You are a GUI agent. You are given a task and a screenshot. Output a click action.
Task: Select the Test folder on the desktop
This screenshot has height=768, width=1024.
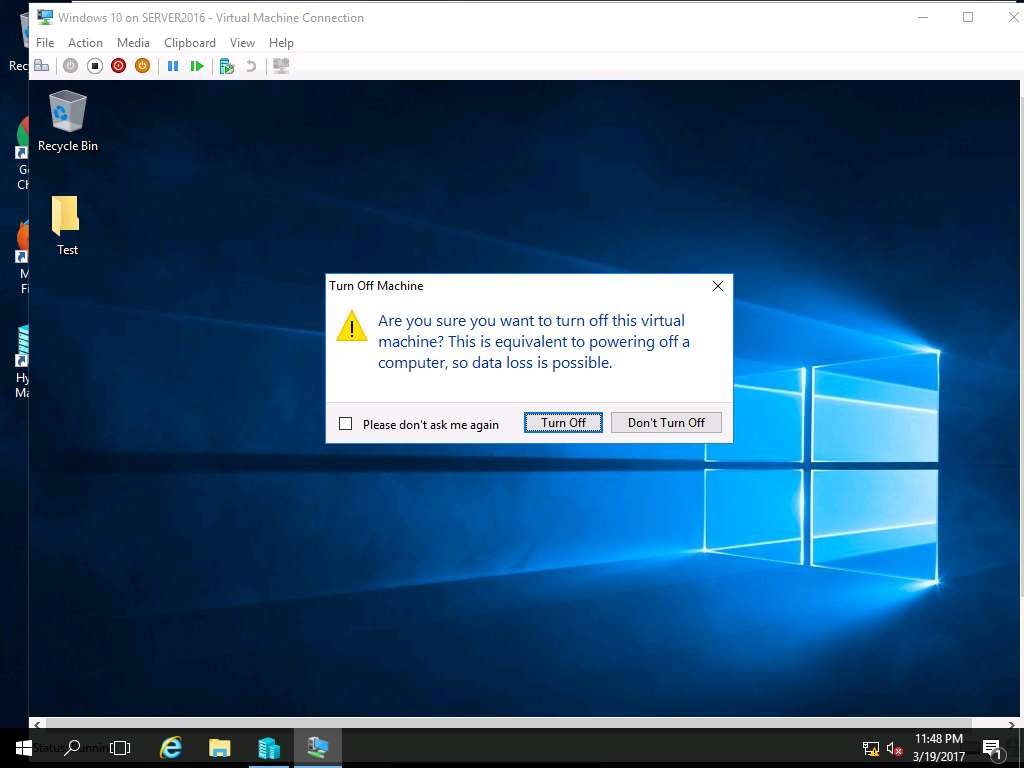click(x=67, y=225)
